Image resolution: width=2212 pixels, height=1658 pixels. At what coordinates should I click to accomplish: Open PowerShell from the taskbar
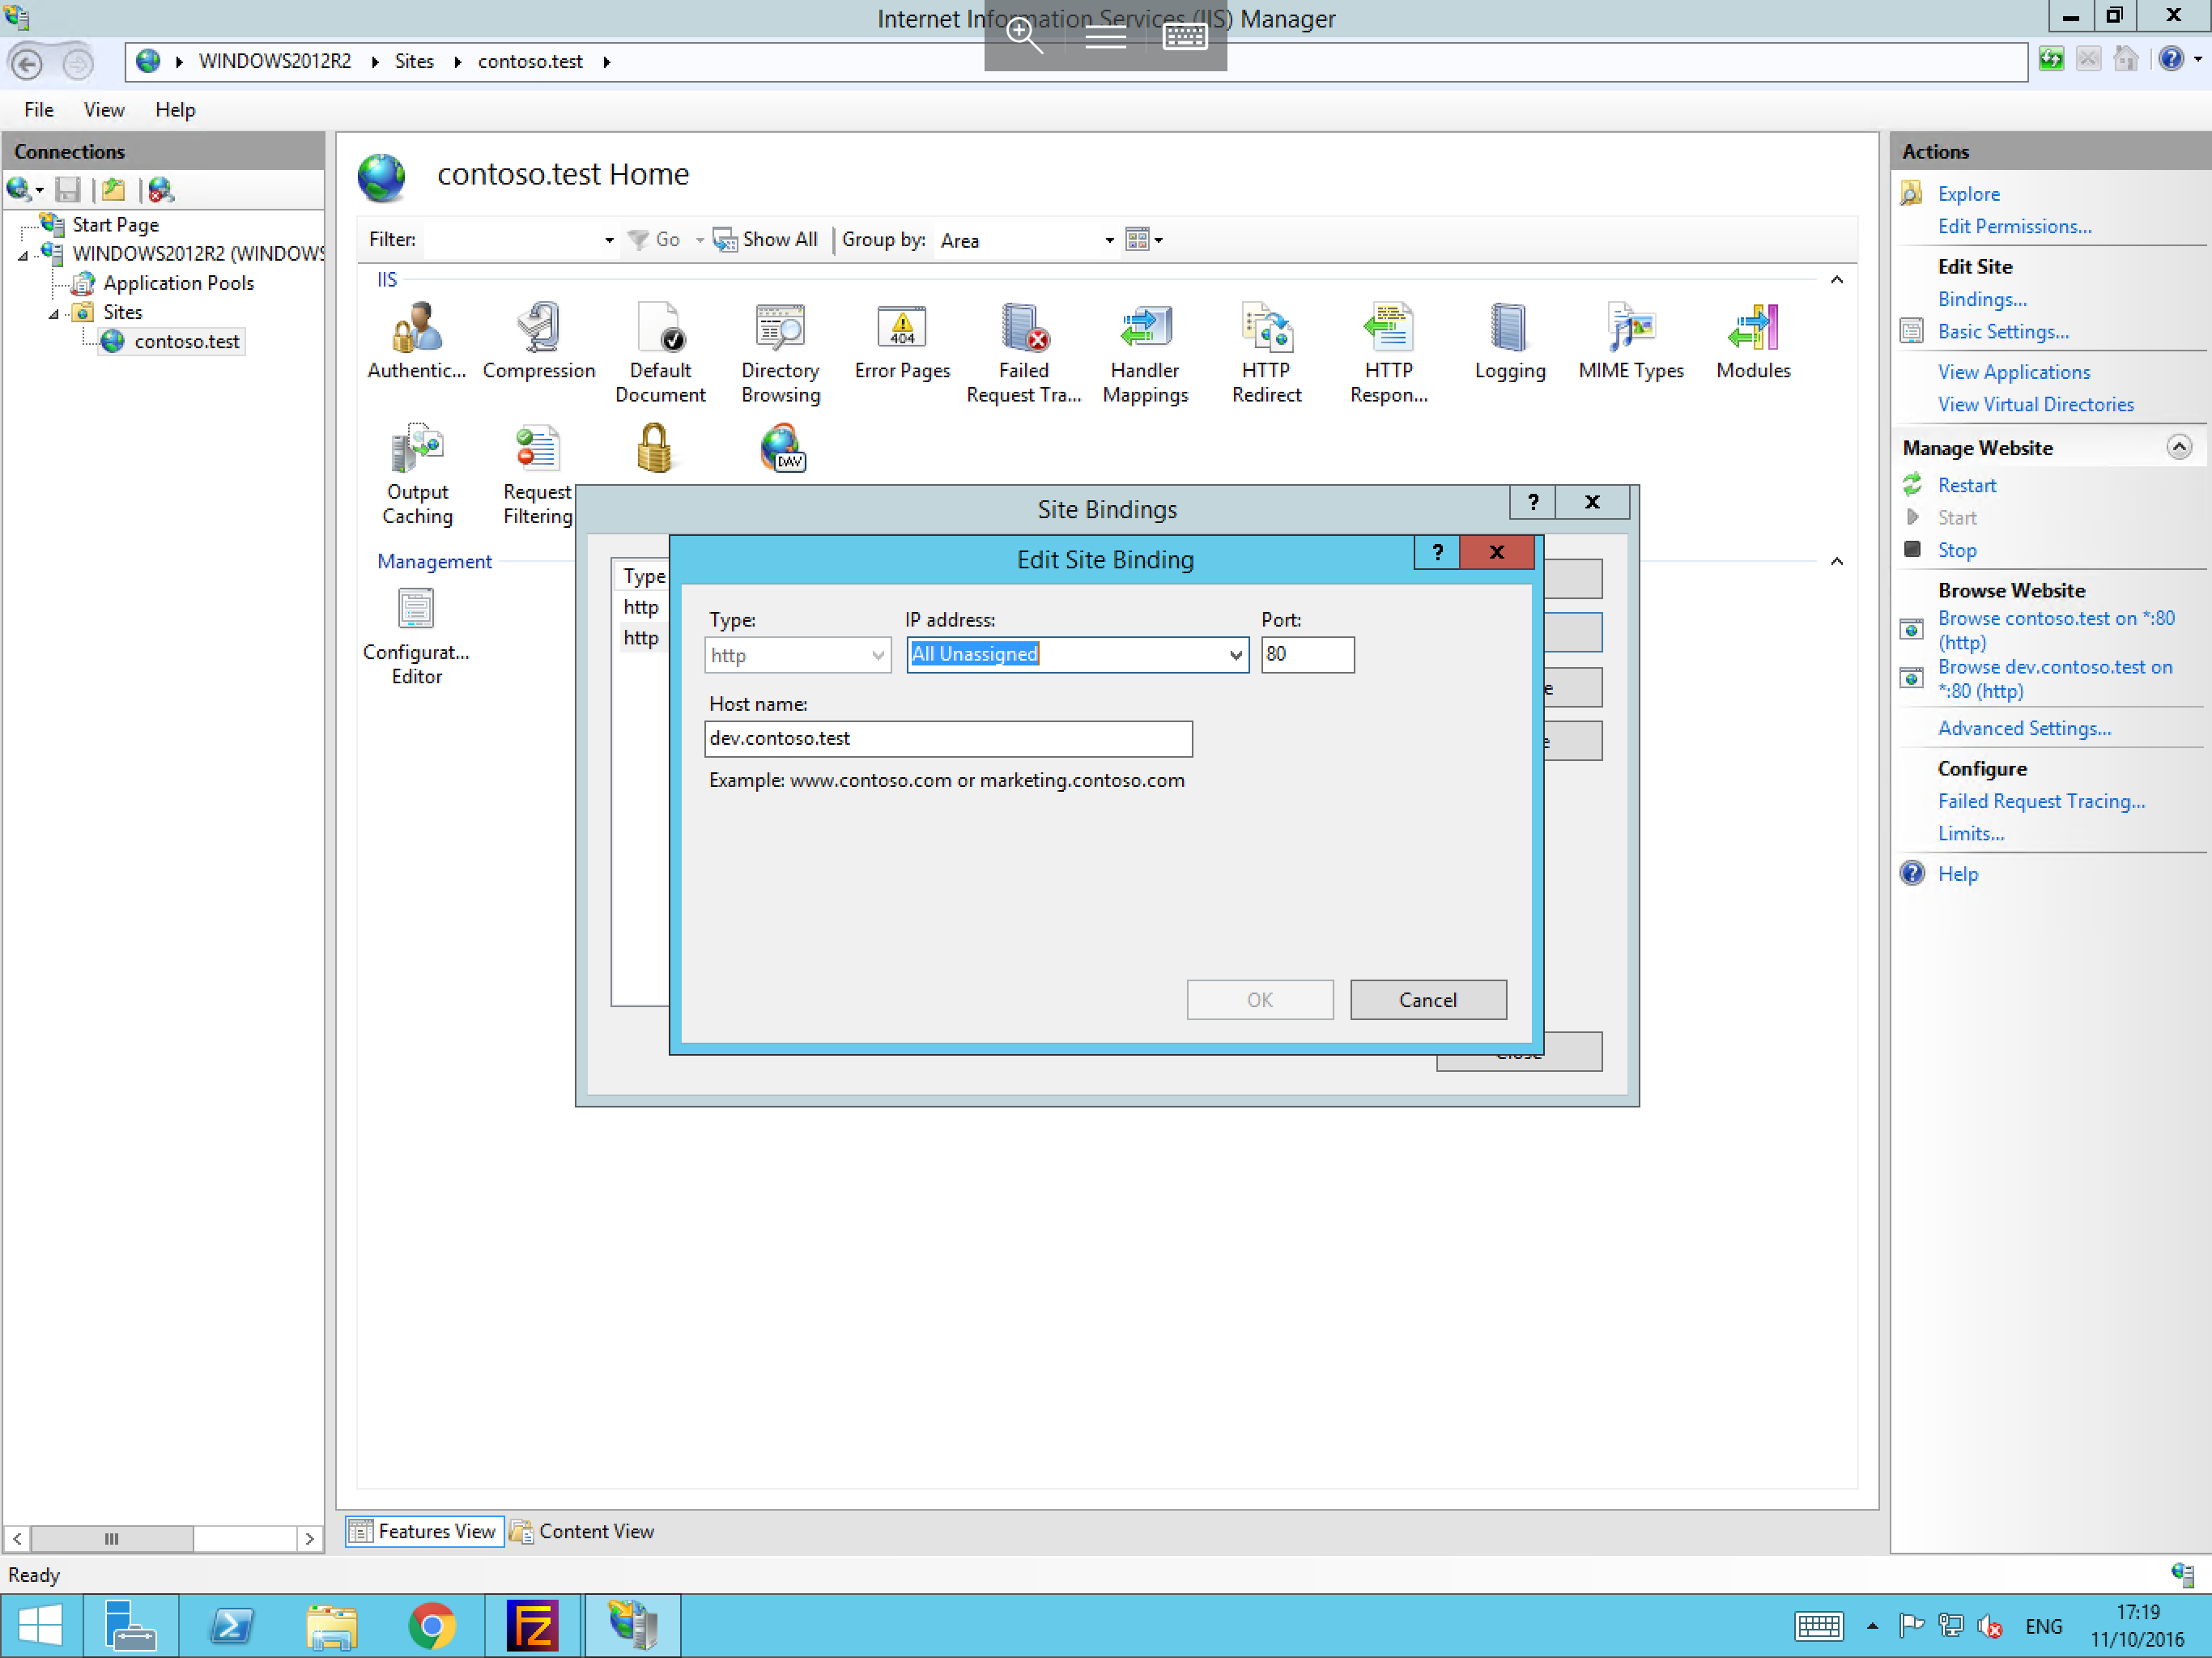tap(231, 1625)
